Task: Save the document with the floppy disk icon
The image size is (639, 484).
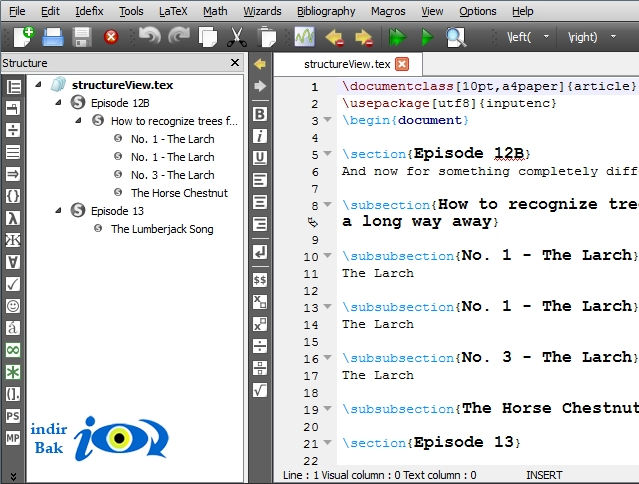Action: pos(82,37)
